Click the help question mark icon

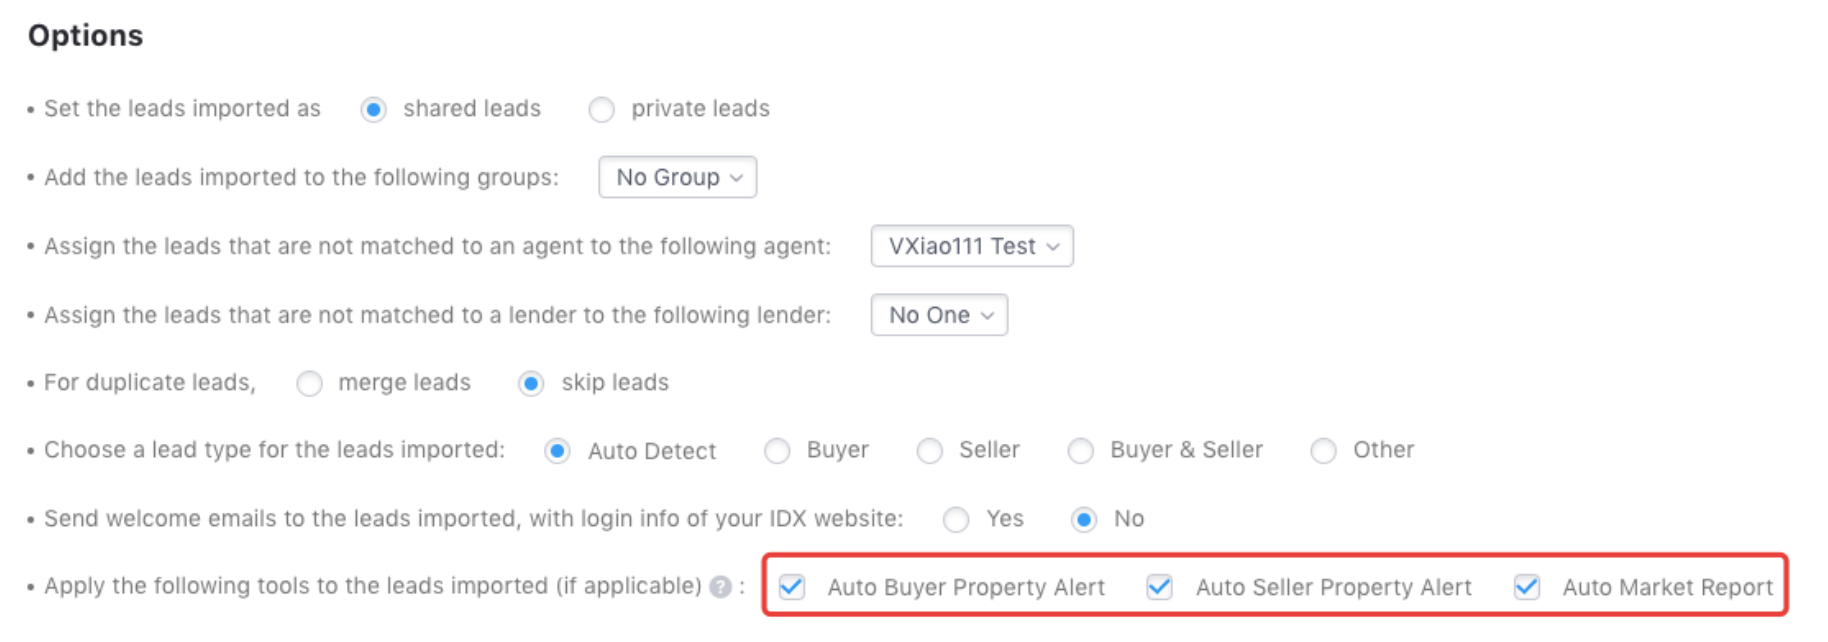[x=720, y=587]
